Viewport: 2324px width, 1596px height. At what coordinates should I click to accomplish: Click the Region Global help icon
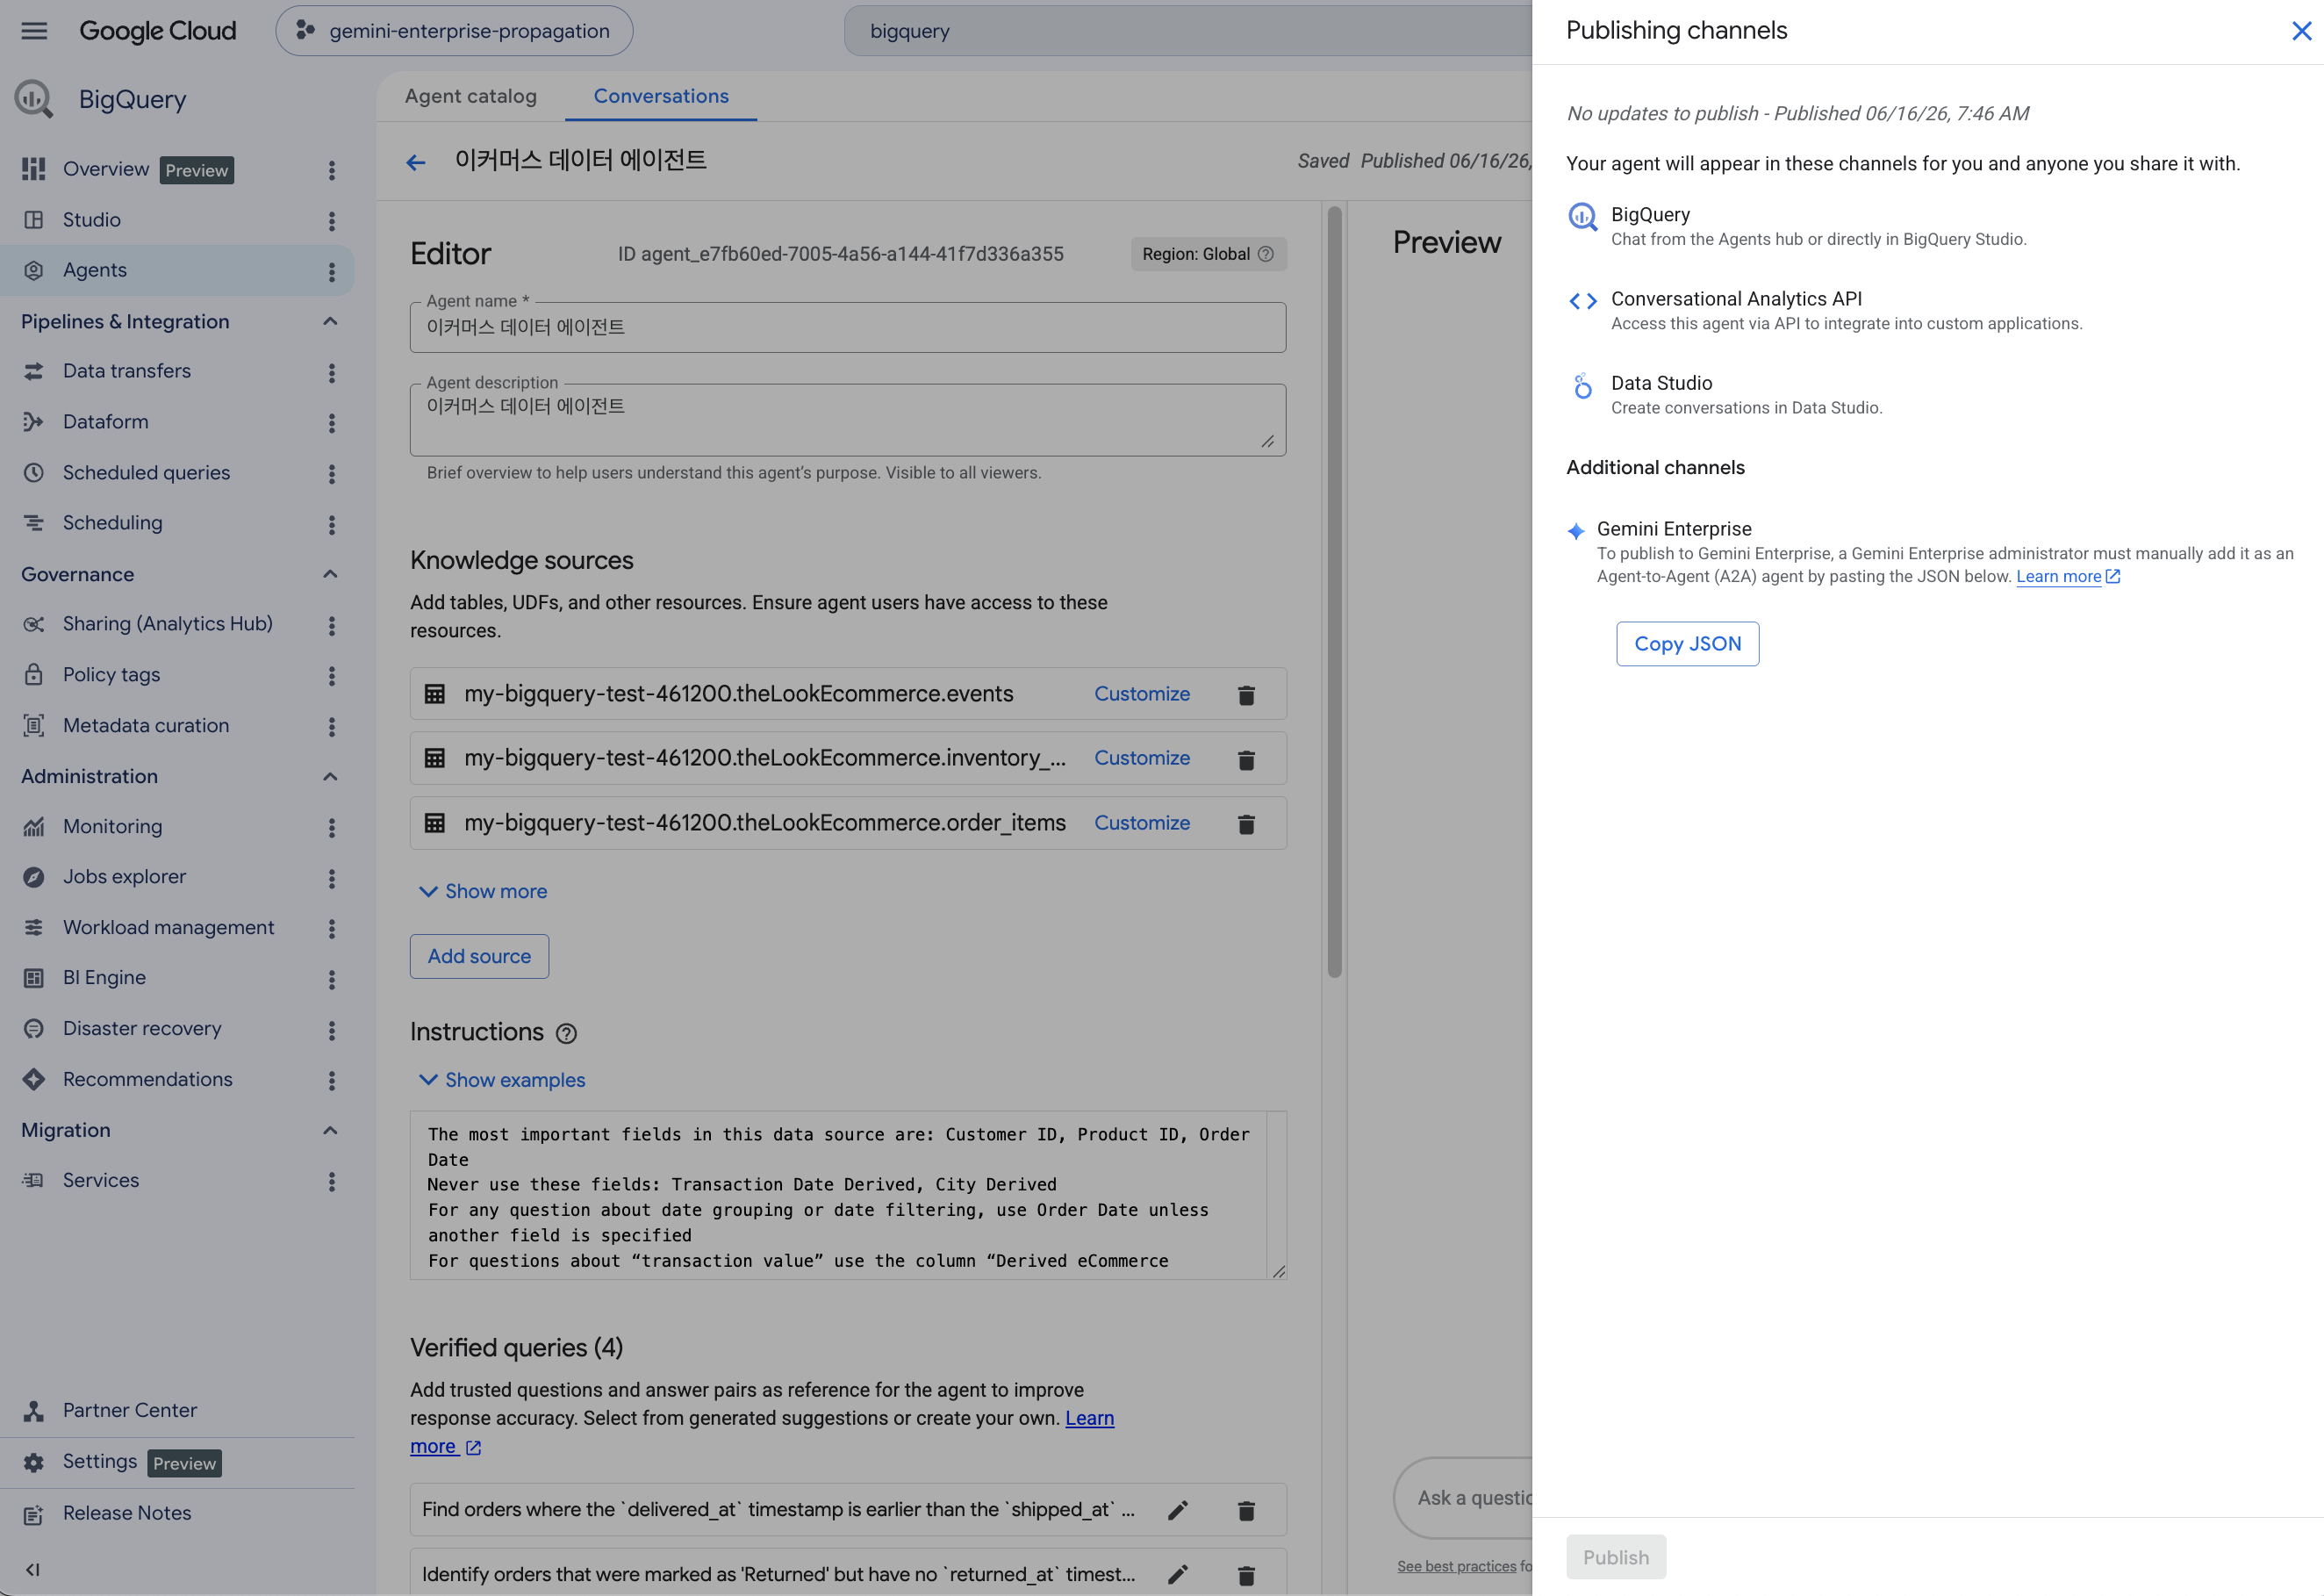pos(1265,254)
